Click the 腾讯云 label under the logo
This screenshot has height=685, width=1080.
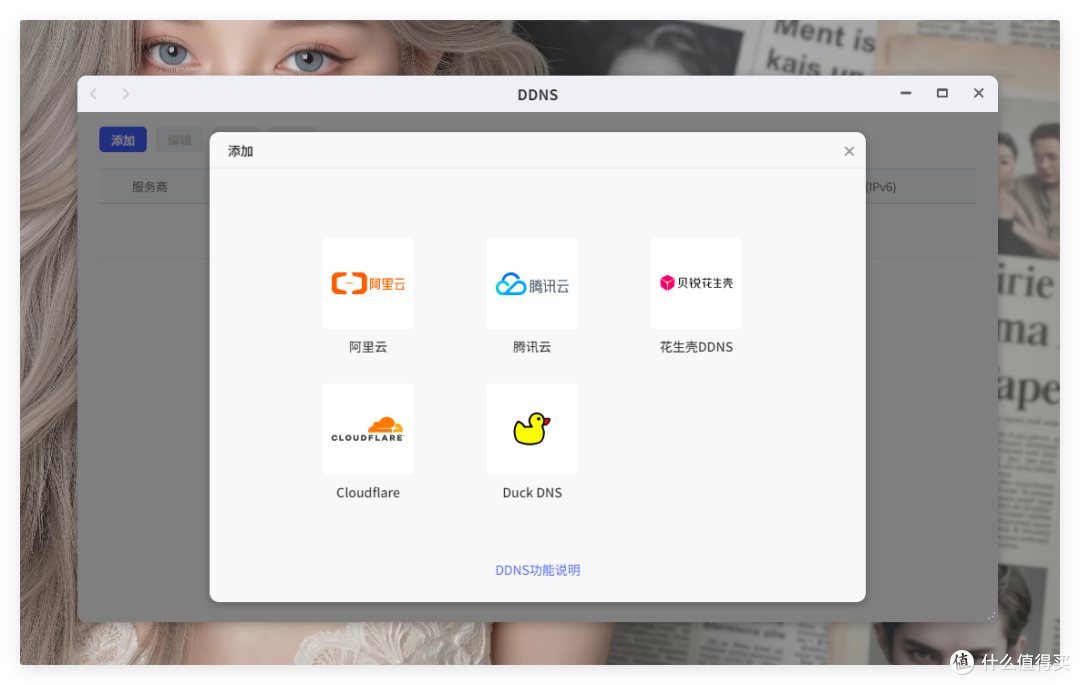532,347
